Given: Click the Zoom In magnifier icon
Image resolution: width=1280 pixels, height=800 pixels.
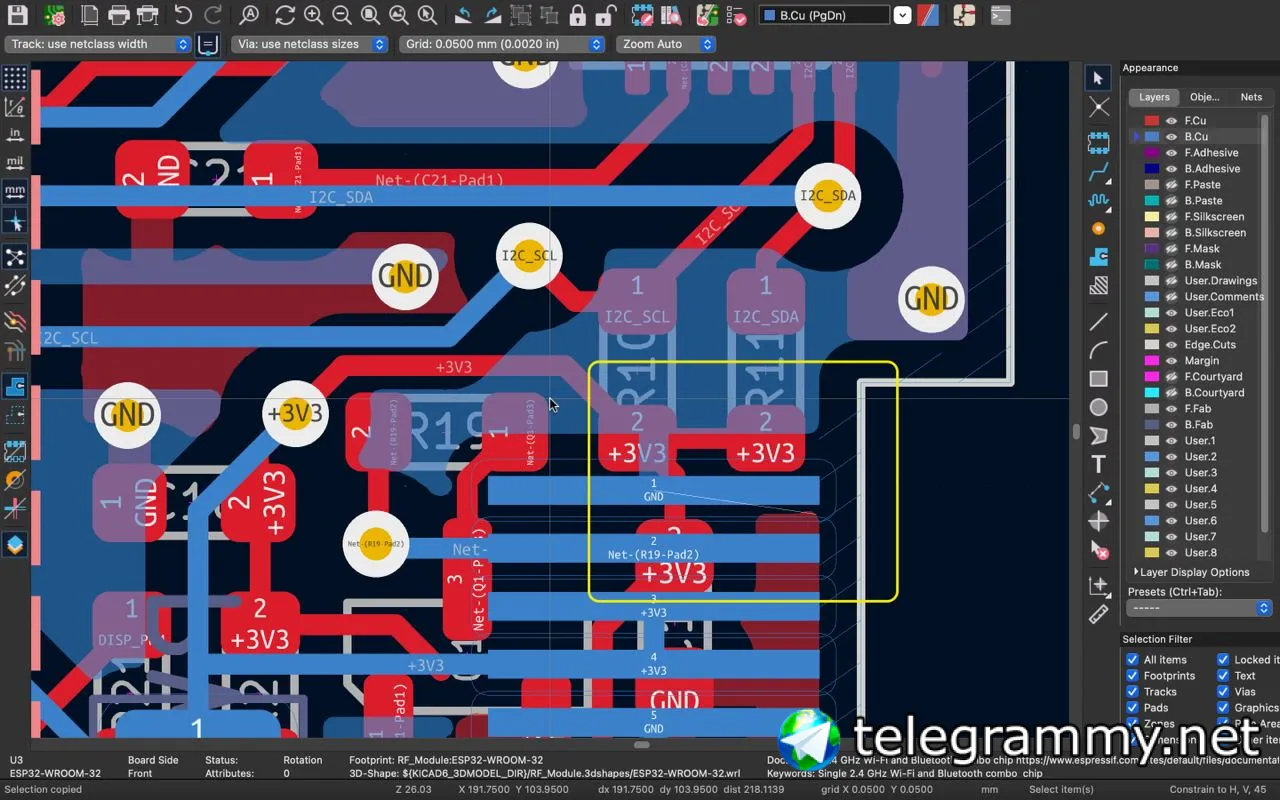Looking at the screenshot, I should 313,15.
